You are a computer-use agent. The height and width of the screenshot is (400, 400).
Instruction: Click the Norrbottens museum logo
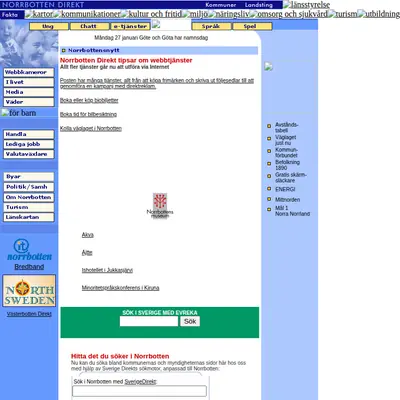[x=160, y=206]
